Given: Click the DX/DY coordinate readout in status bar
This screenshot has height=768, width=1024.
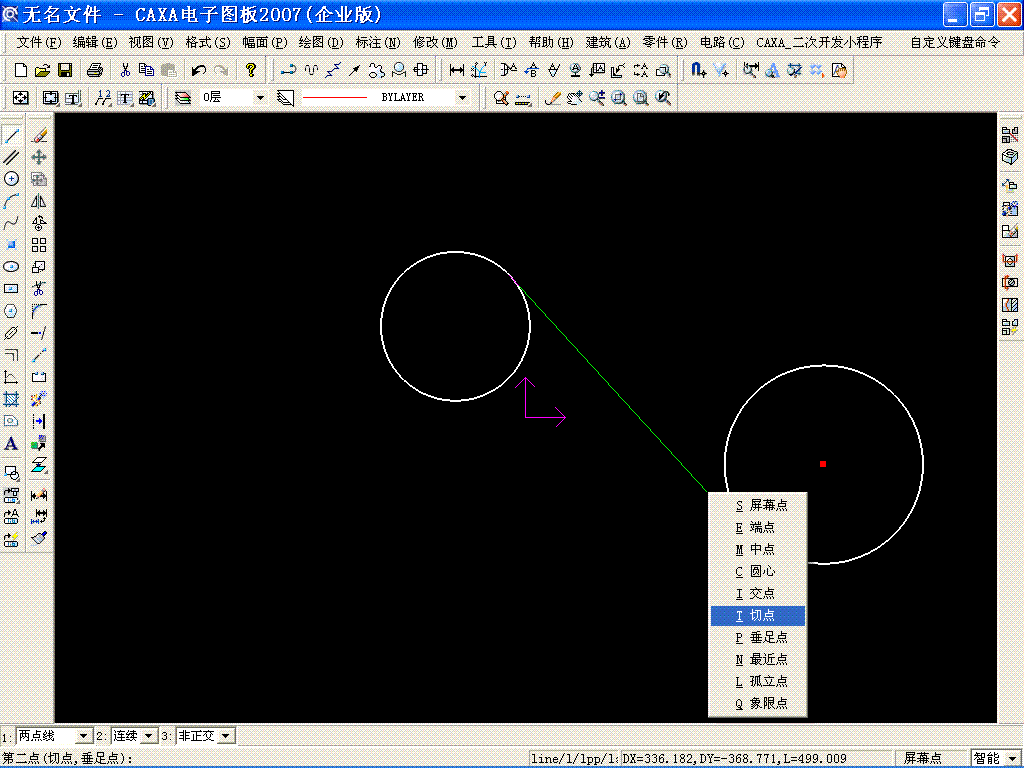Looking at the screenshot, I should [756, 758].
